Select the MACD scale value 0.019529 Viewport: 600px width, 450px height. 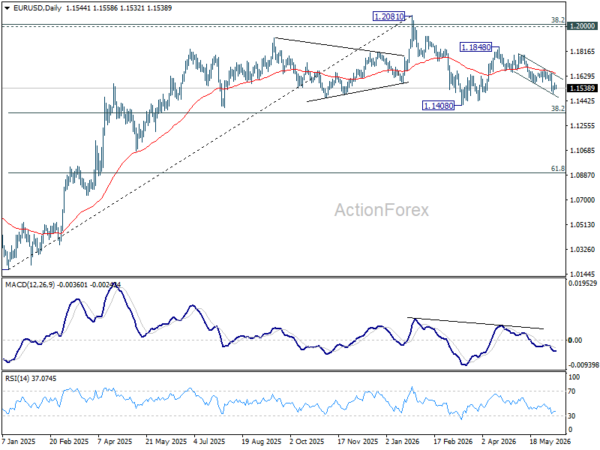pos(584,283)
